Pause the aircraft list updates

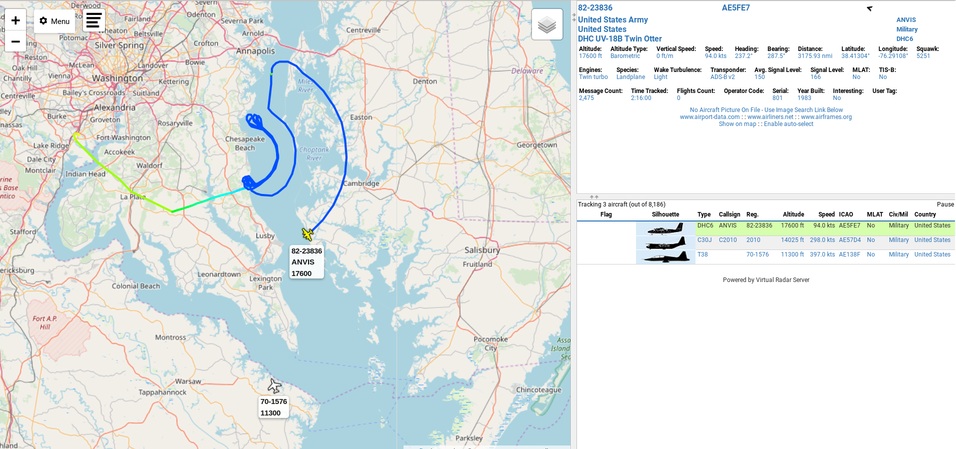click(x=945, y=204)
